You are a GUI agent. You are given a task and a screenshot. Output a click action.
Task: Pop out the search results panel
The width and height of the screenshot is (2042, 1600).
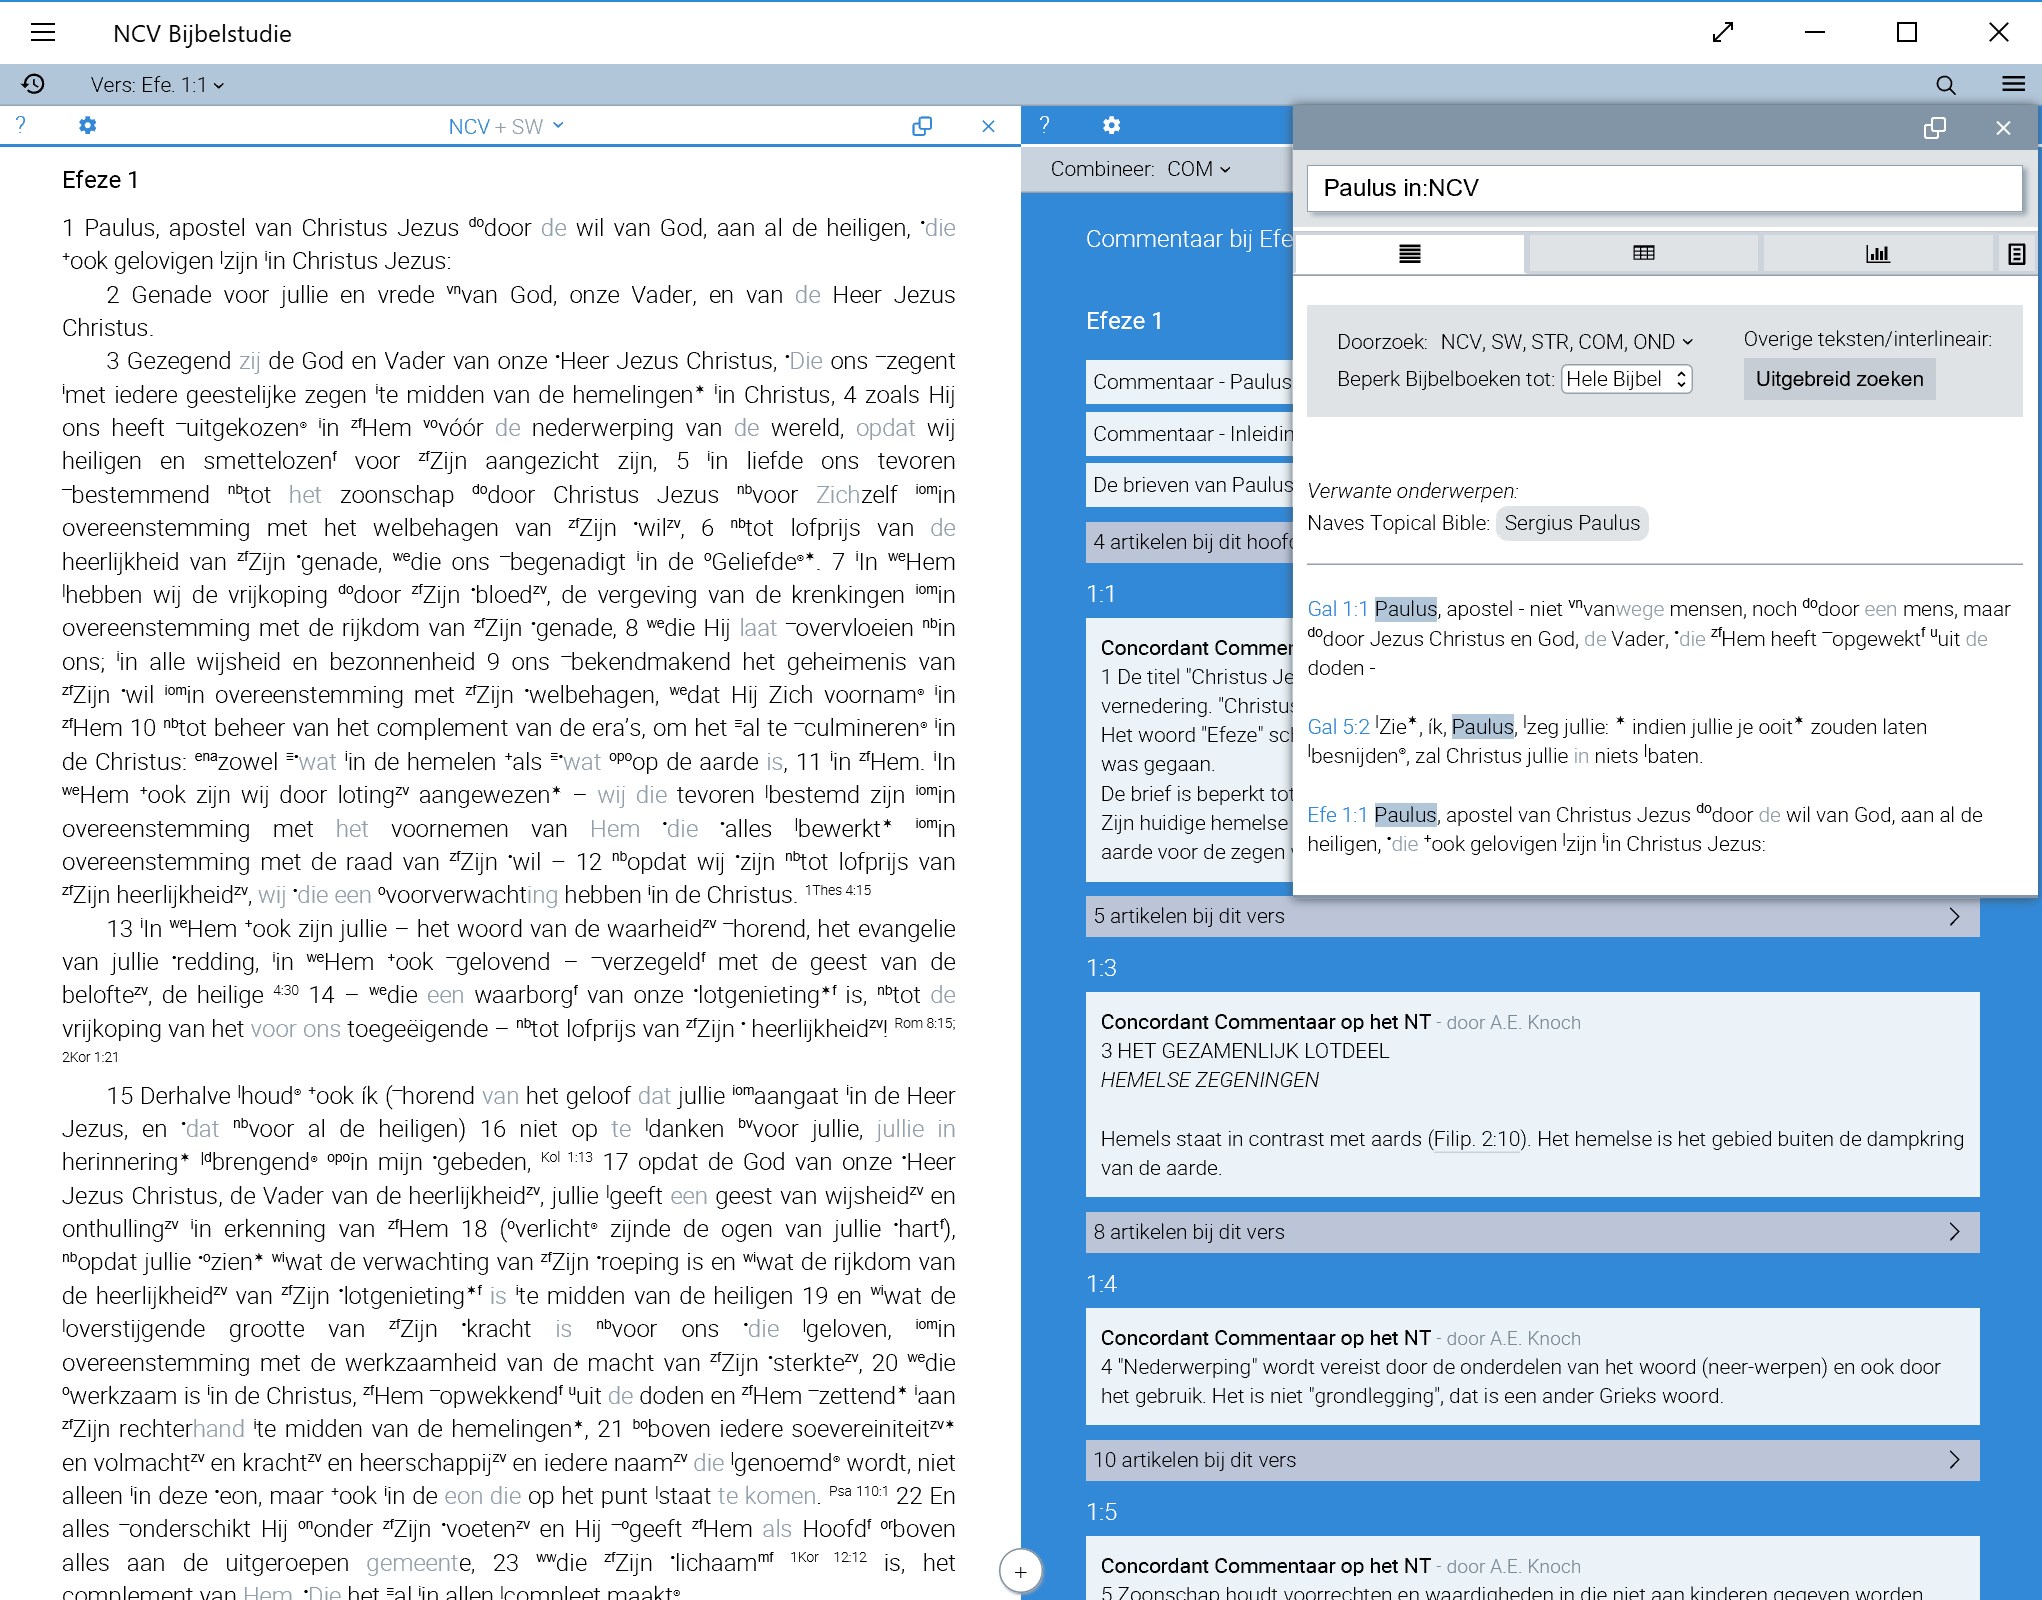pos(1934,128)
